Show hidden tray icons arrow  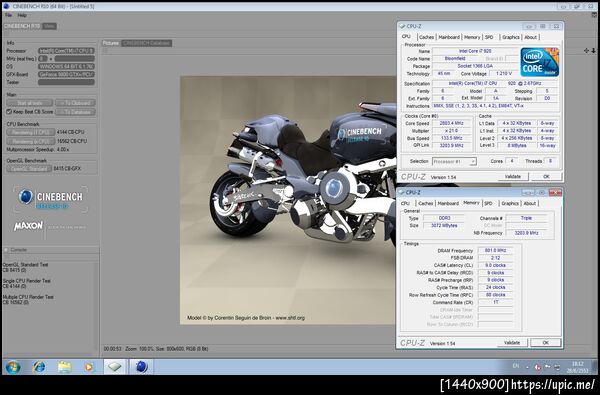(527, 367)
